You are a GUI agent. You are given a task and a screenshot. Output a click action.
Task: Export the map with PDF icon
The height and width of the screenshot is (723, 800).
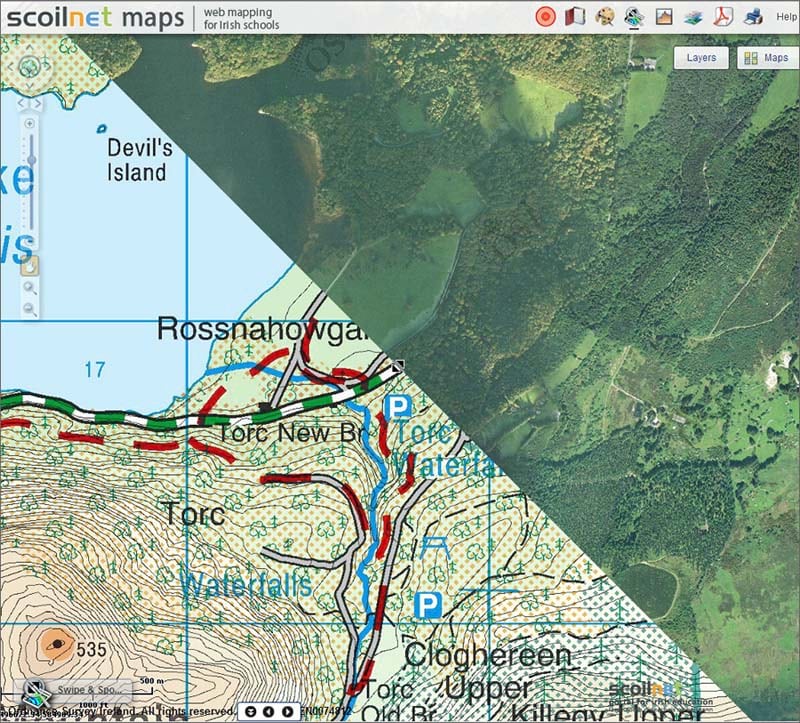pyautogui.click(x=723, y=17)
